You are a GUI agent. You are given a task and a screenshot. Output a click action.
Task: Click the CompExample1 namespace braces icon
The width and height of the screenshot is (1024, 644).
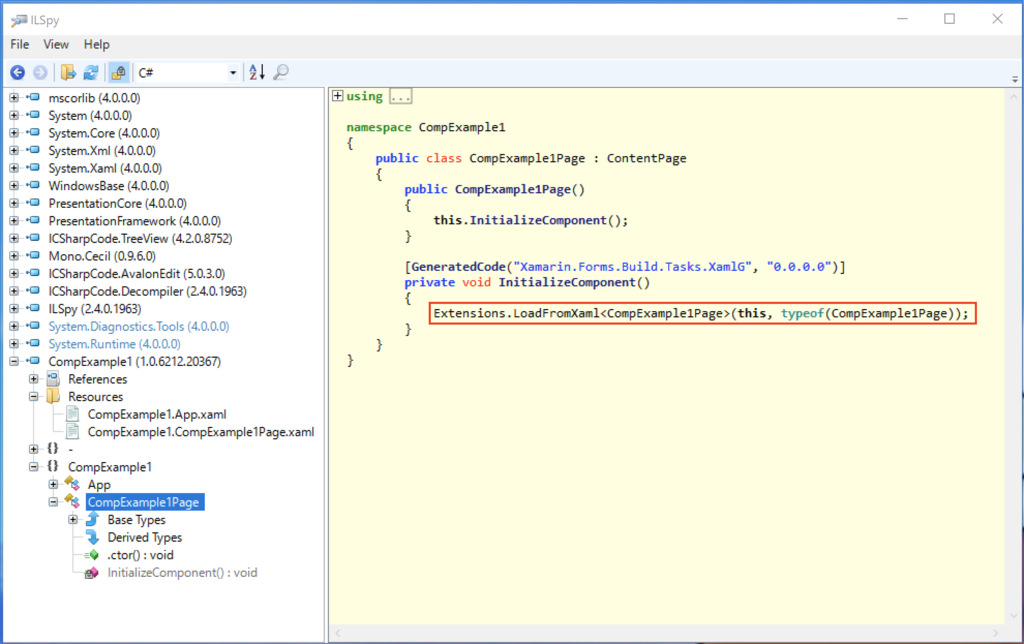53,466
